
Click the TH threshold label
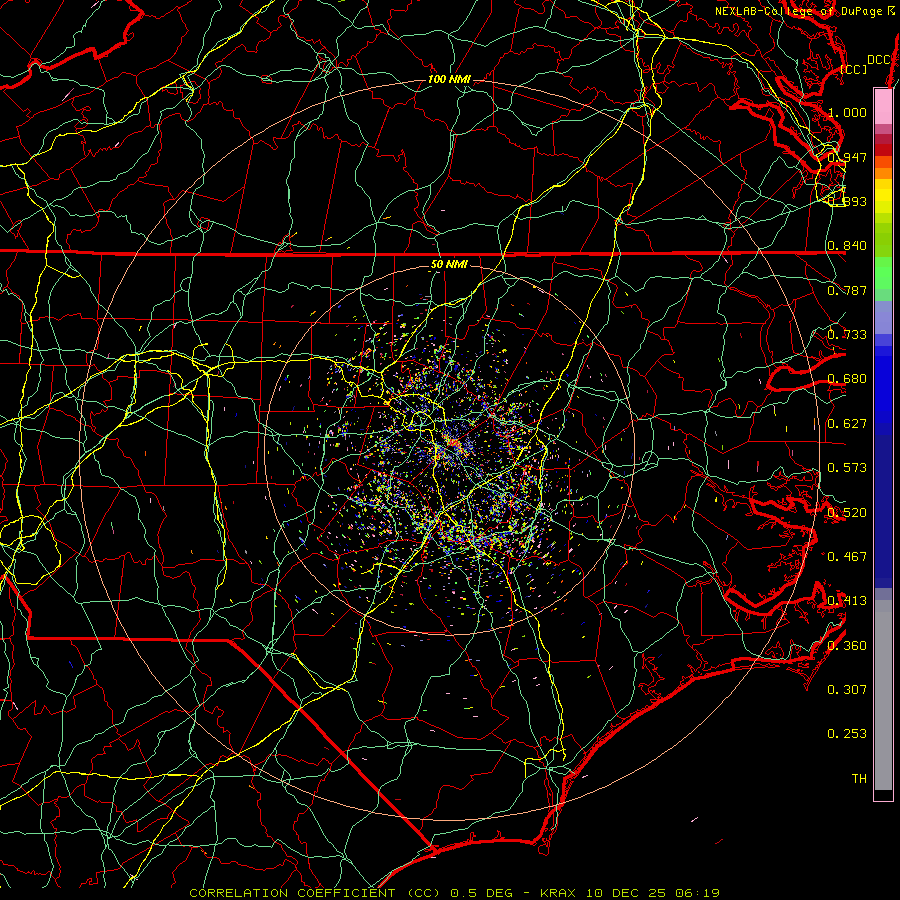[859, 778]
